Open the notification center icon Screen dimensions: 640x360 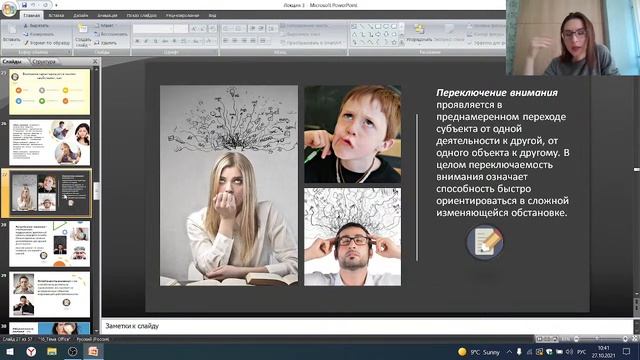pos(627,351)
